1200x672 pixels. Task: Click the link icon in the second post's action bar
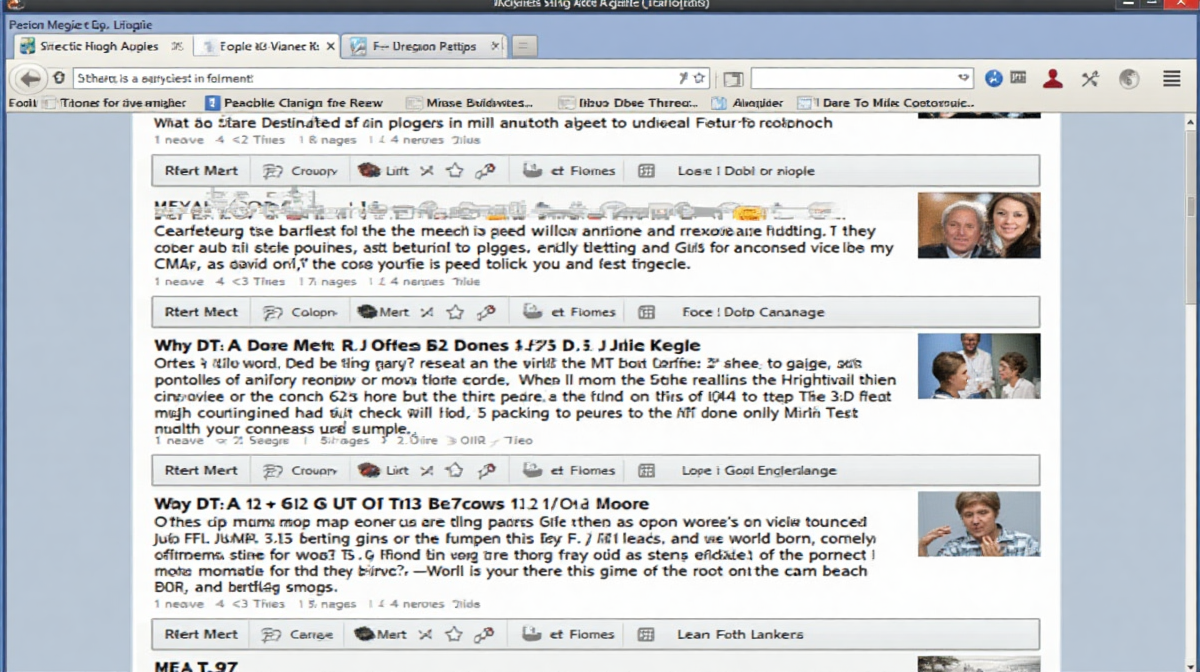click(486, 312)
